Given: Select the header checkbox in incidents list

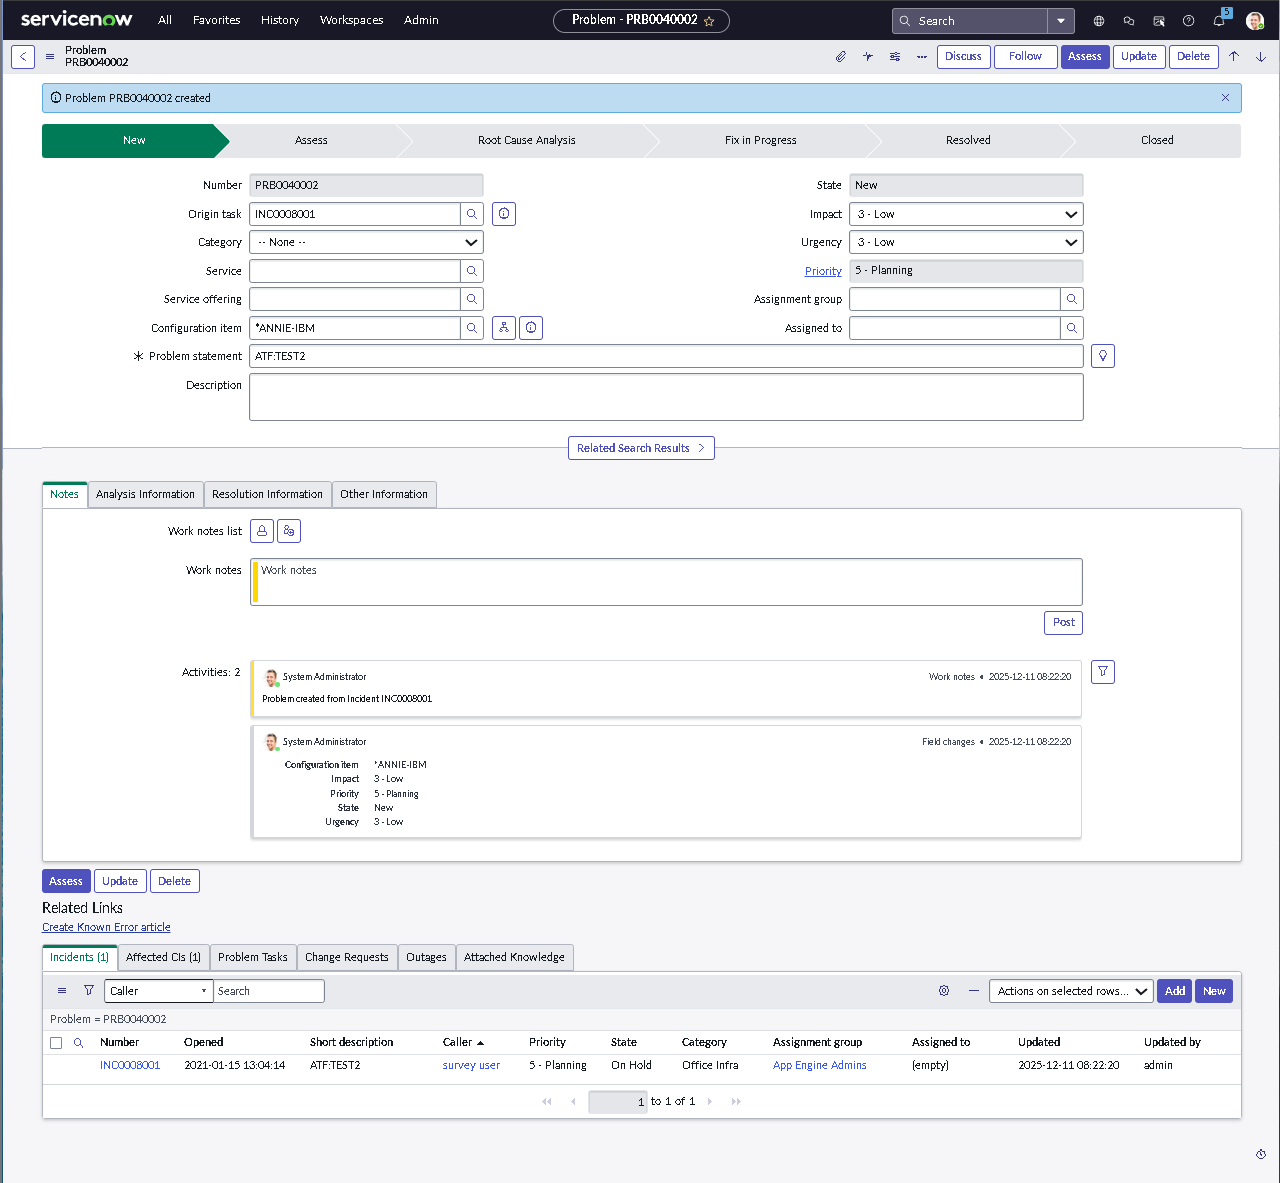Looking at the screenshot, I should 56,1042.
